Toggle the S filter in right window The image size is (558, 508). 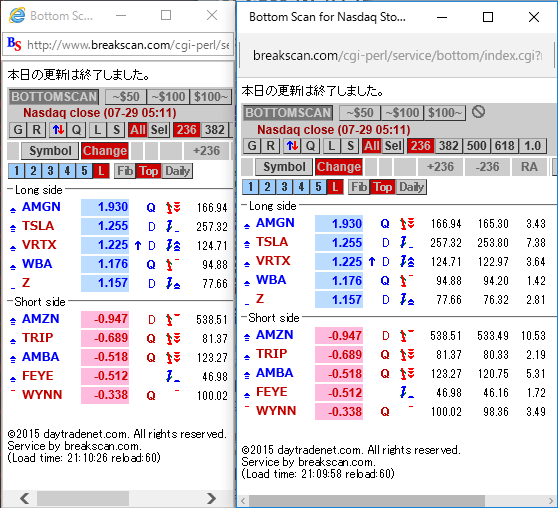click(350, 146)
